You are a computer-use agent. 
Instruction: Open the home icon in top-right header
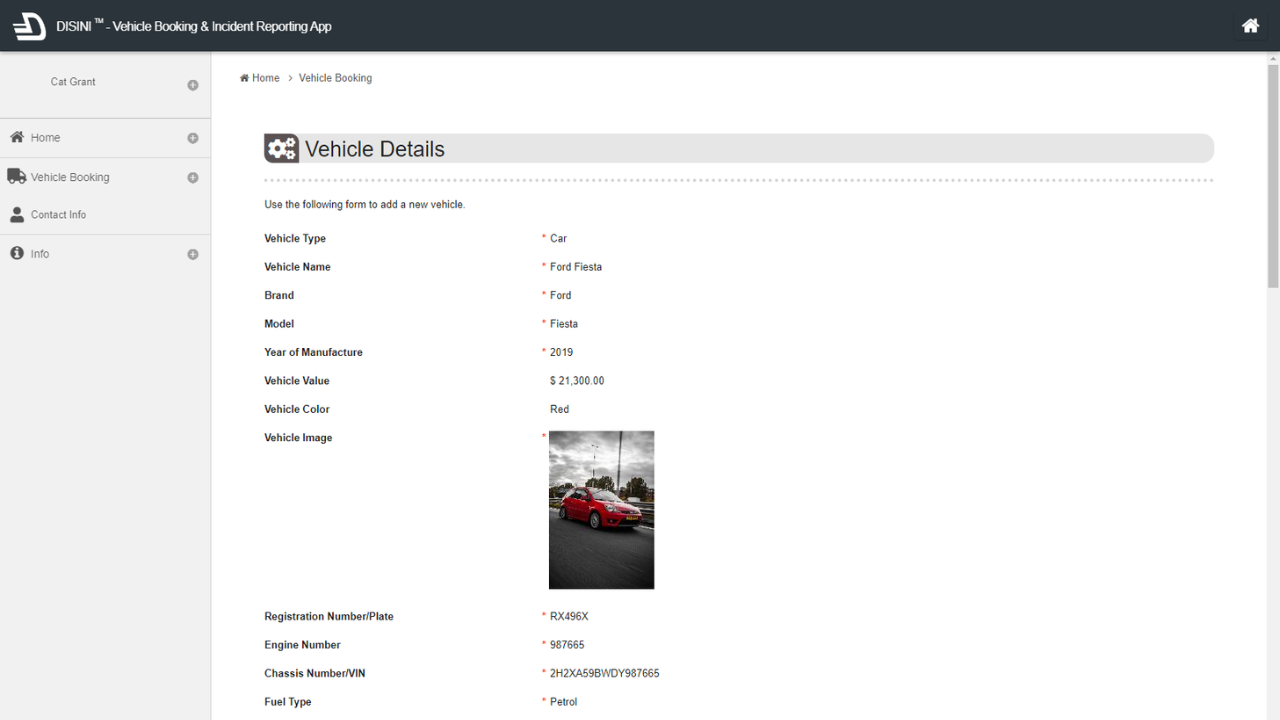pyautogui.click(x=1250, y=26)
